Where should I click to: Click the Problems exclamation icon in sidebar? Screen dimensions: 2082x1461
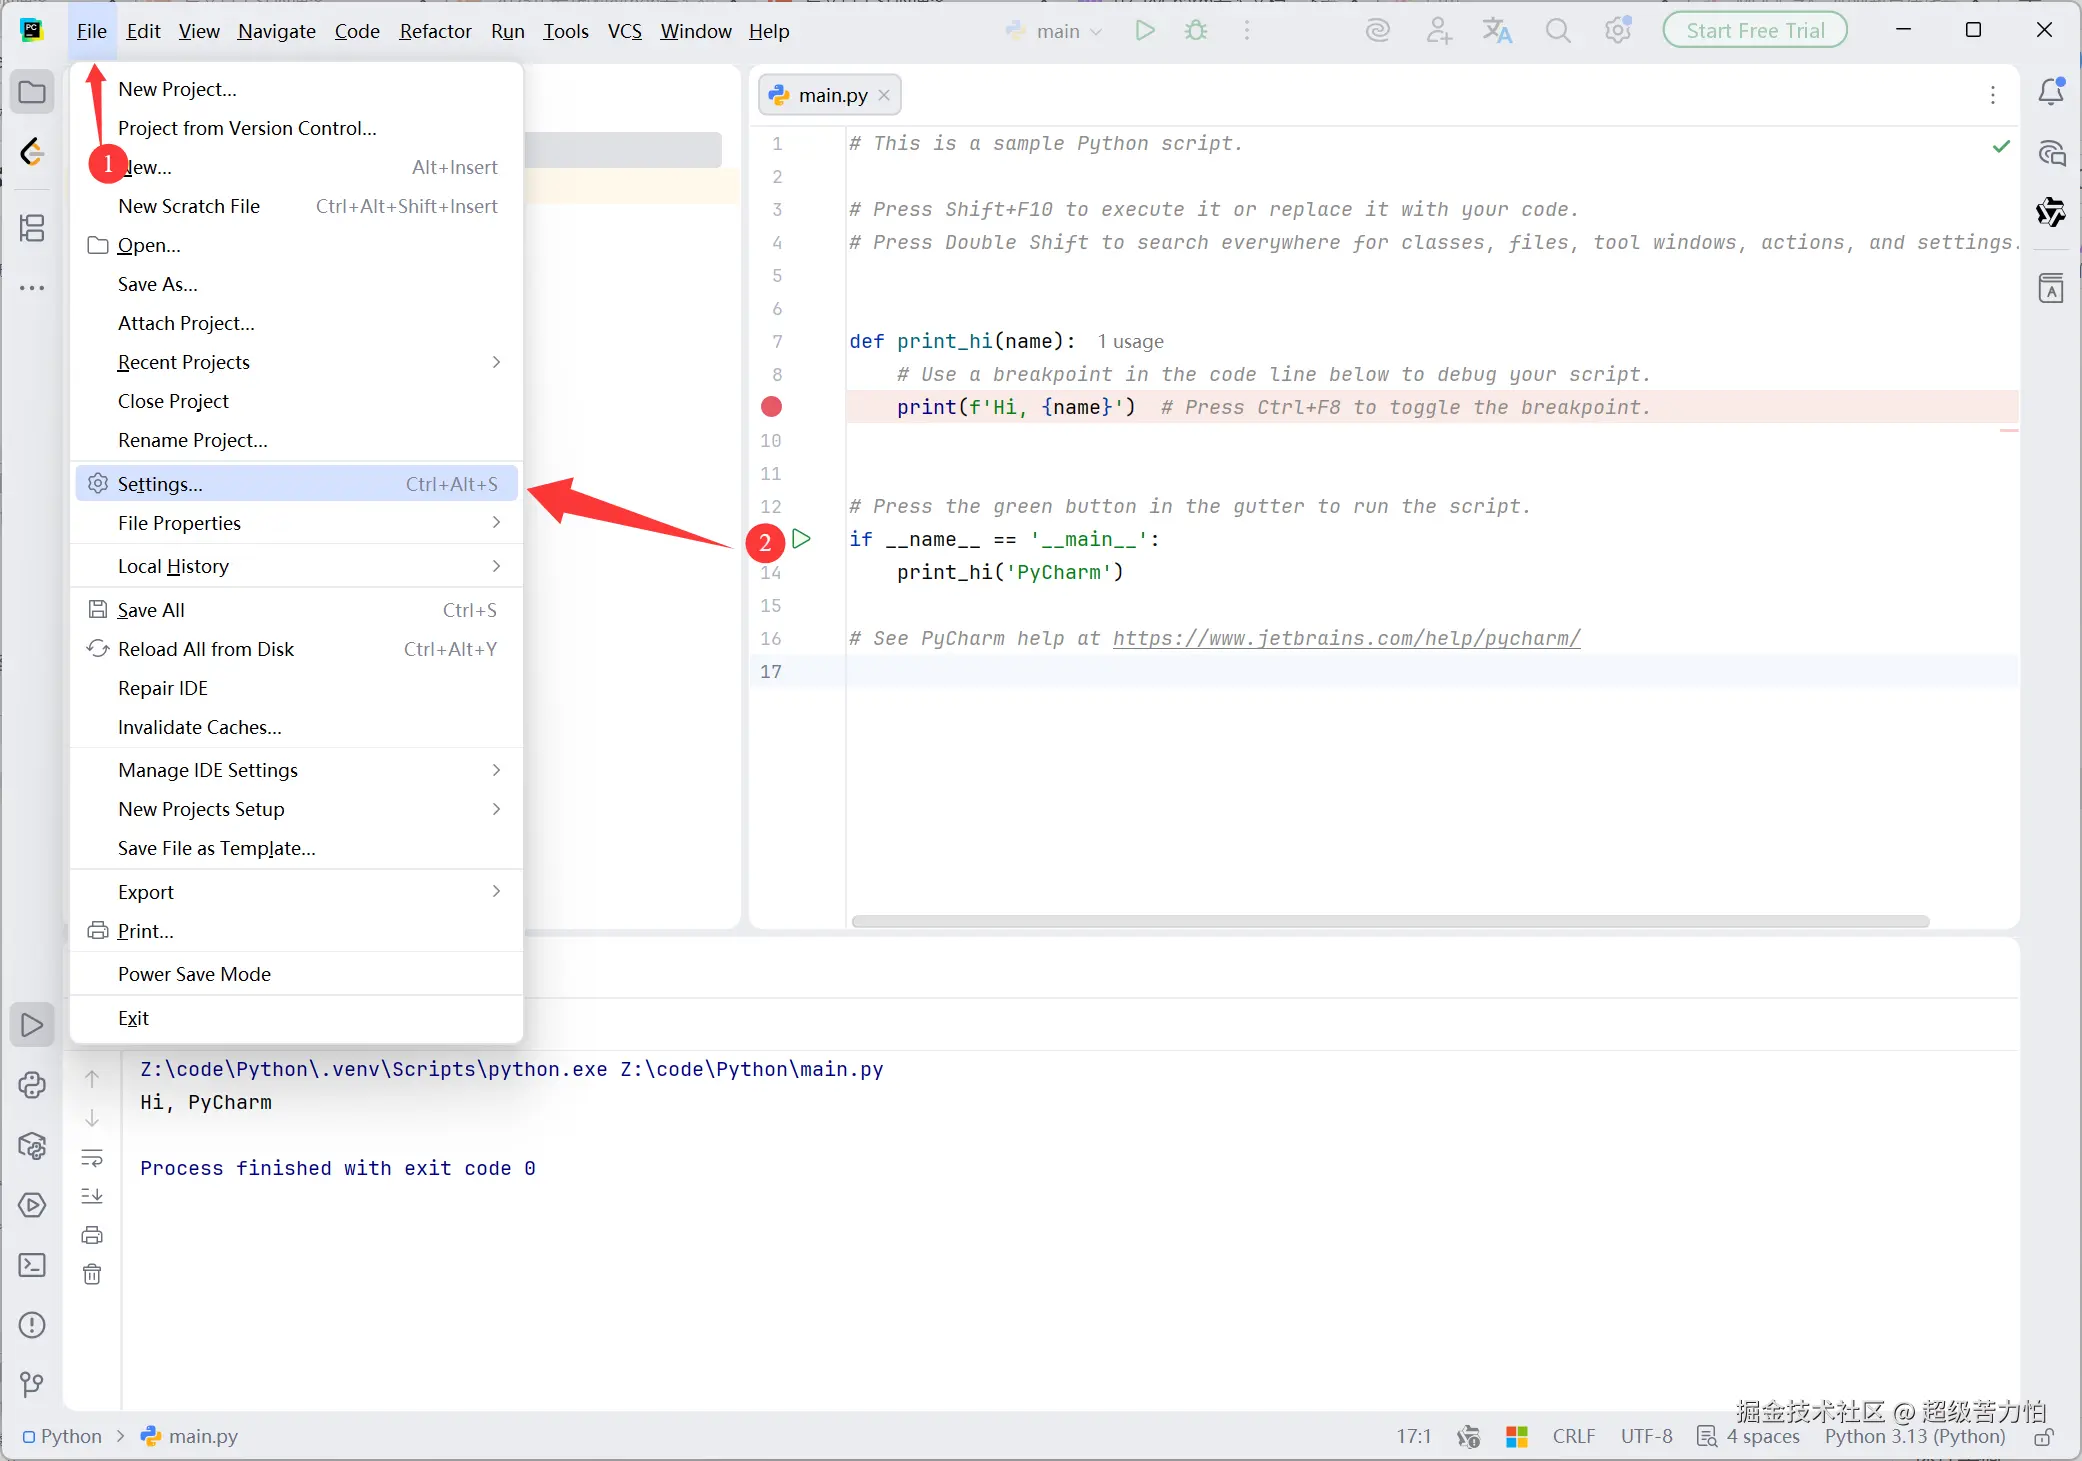coord(32,1325)
